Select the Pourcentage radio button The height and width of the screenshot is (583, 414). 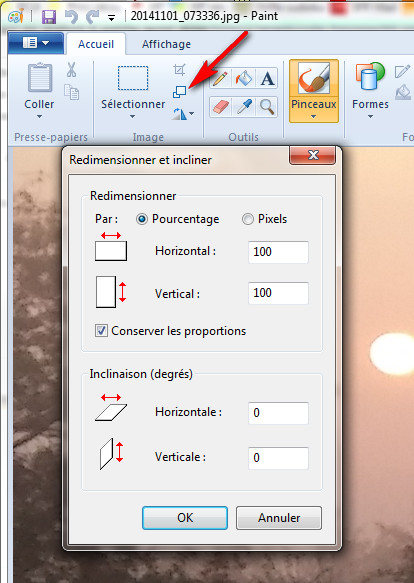tap(141, 219)
